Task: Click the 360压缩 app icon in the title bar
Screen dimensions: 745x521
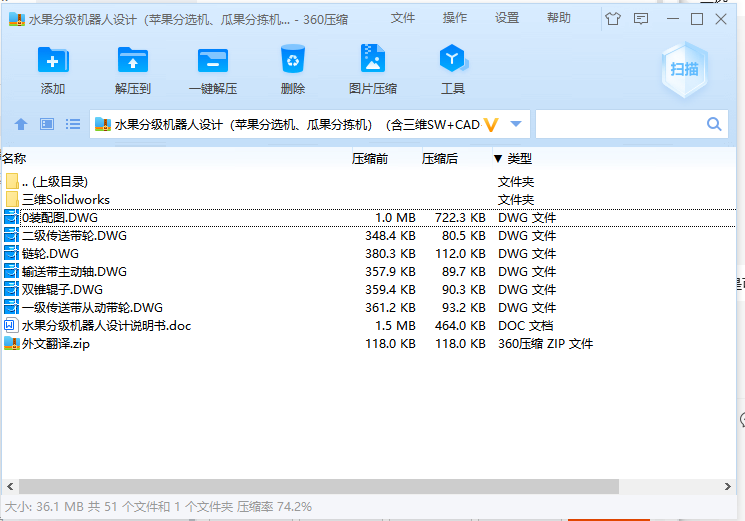Action: point(17,19)
